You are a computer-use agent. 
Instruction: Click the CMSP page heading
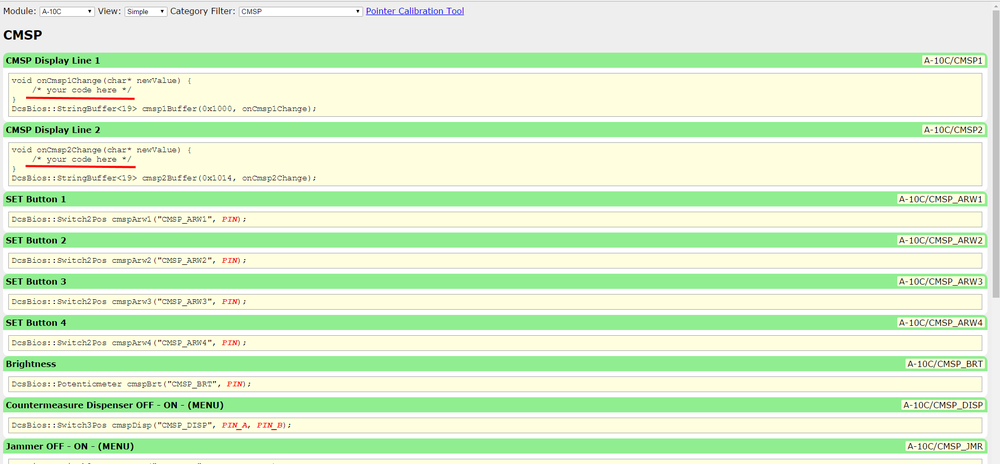pyautogui.click(x=23, y=36)
